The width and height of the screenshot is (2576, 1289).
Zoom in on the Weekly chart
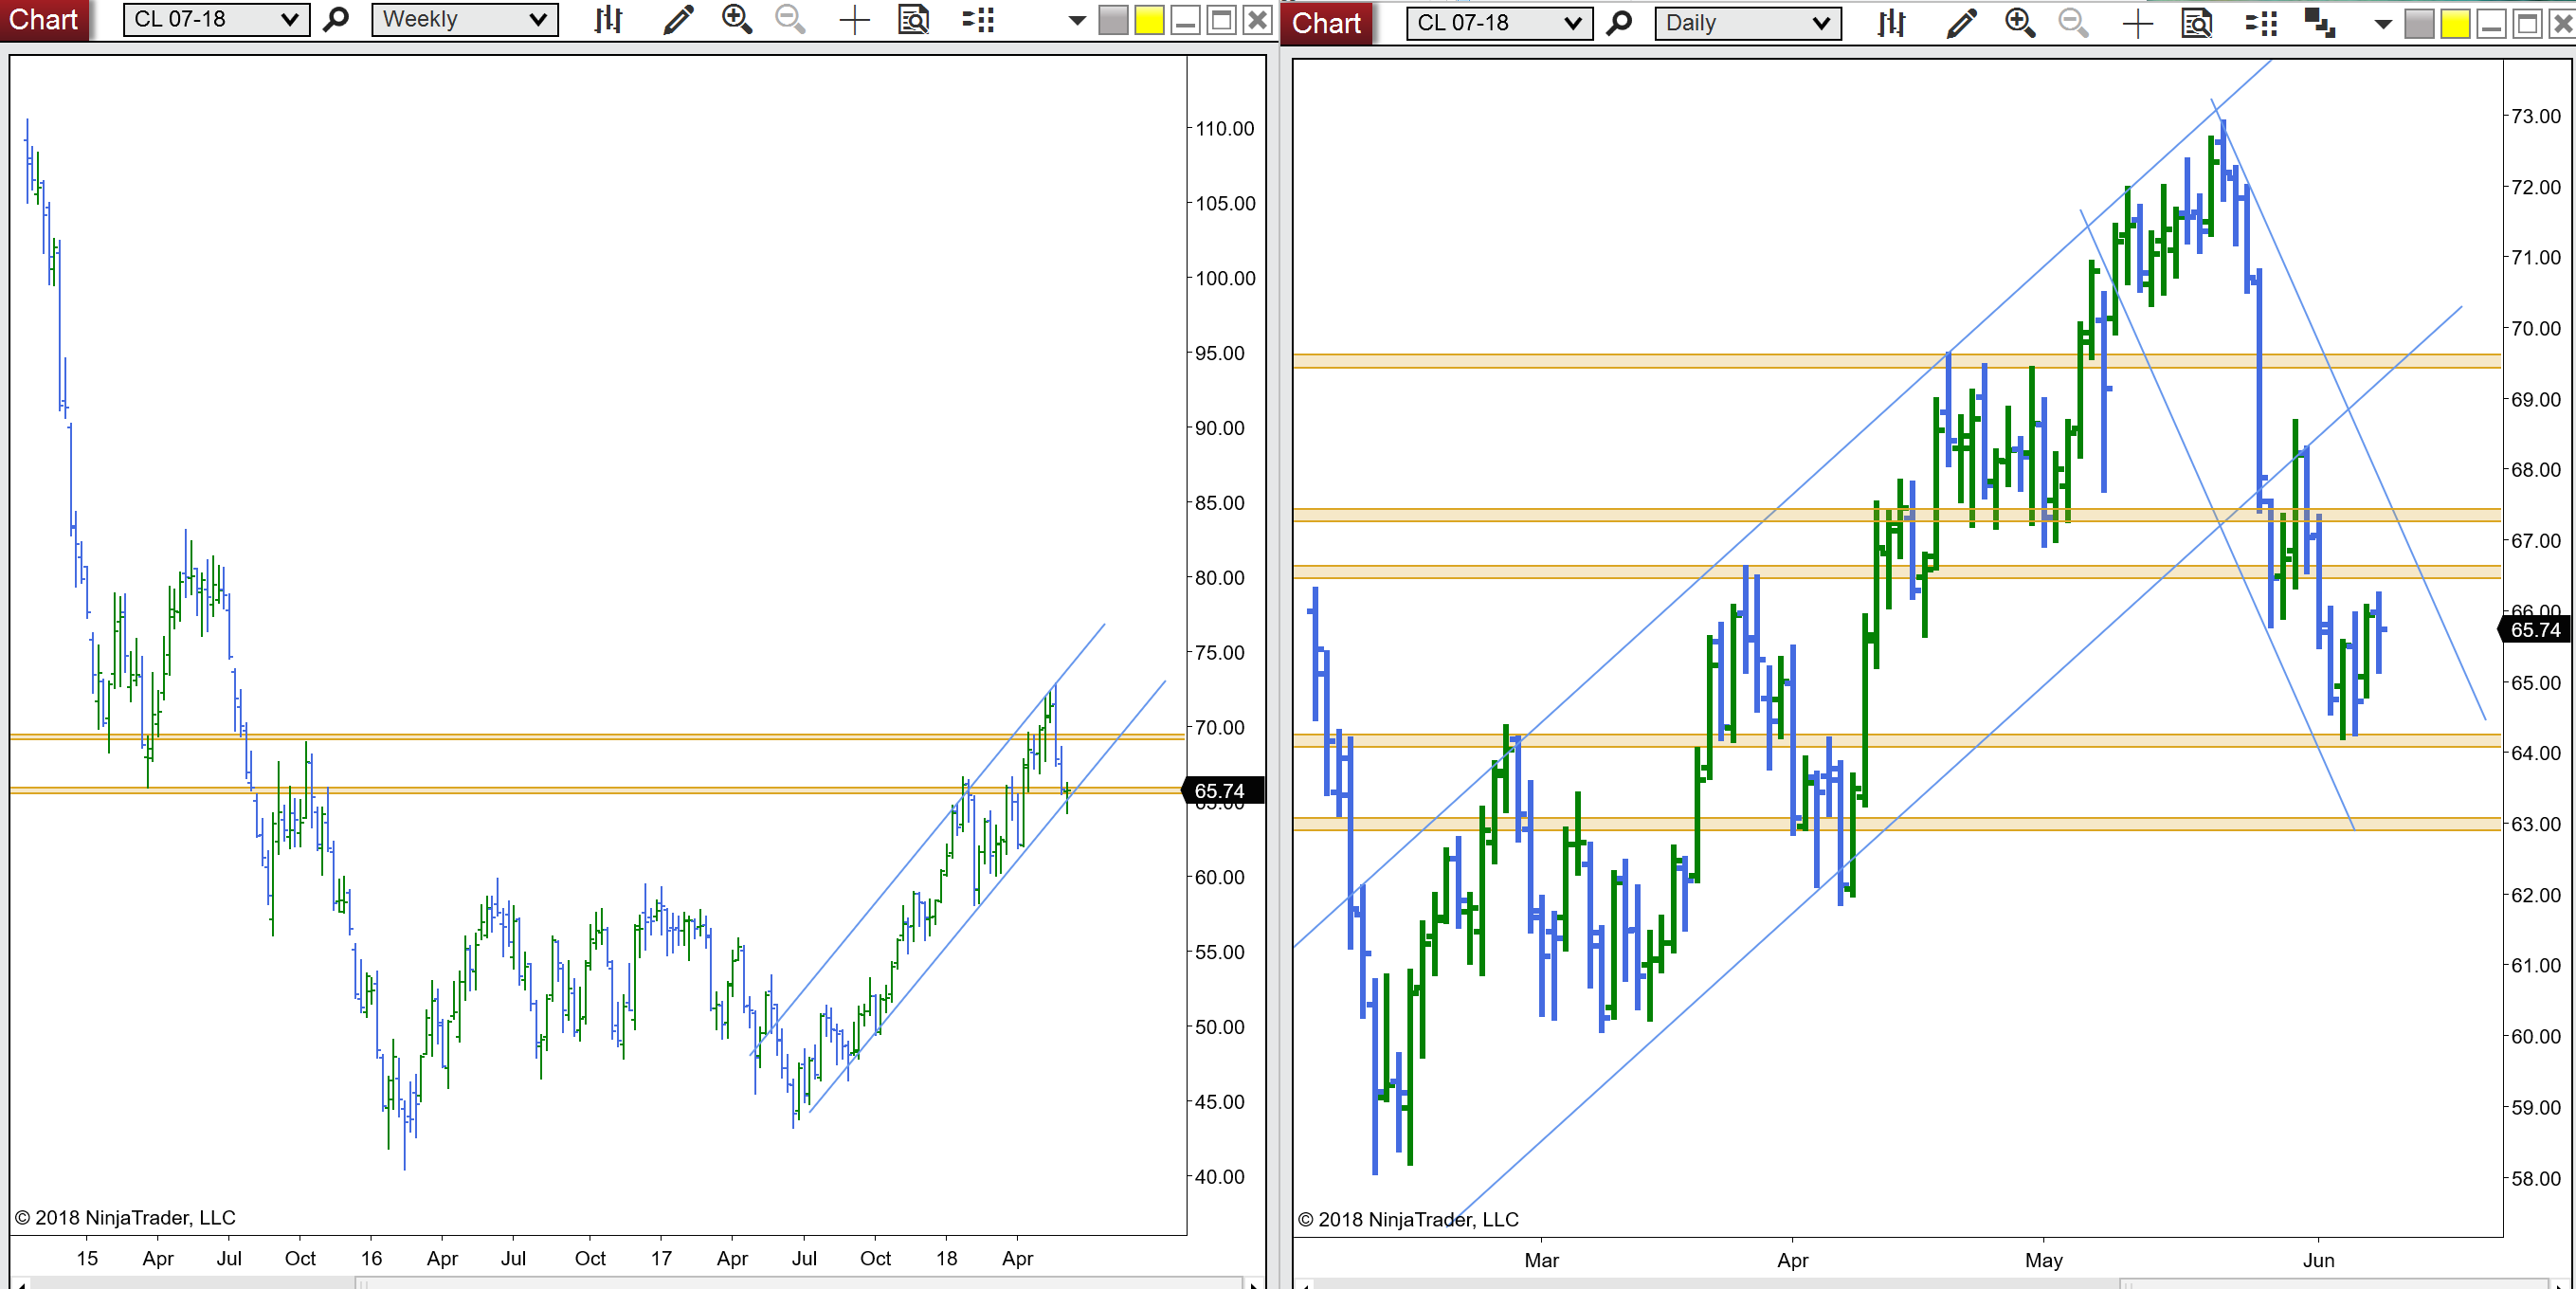(736, 19)
